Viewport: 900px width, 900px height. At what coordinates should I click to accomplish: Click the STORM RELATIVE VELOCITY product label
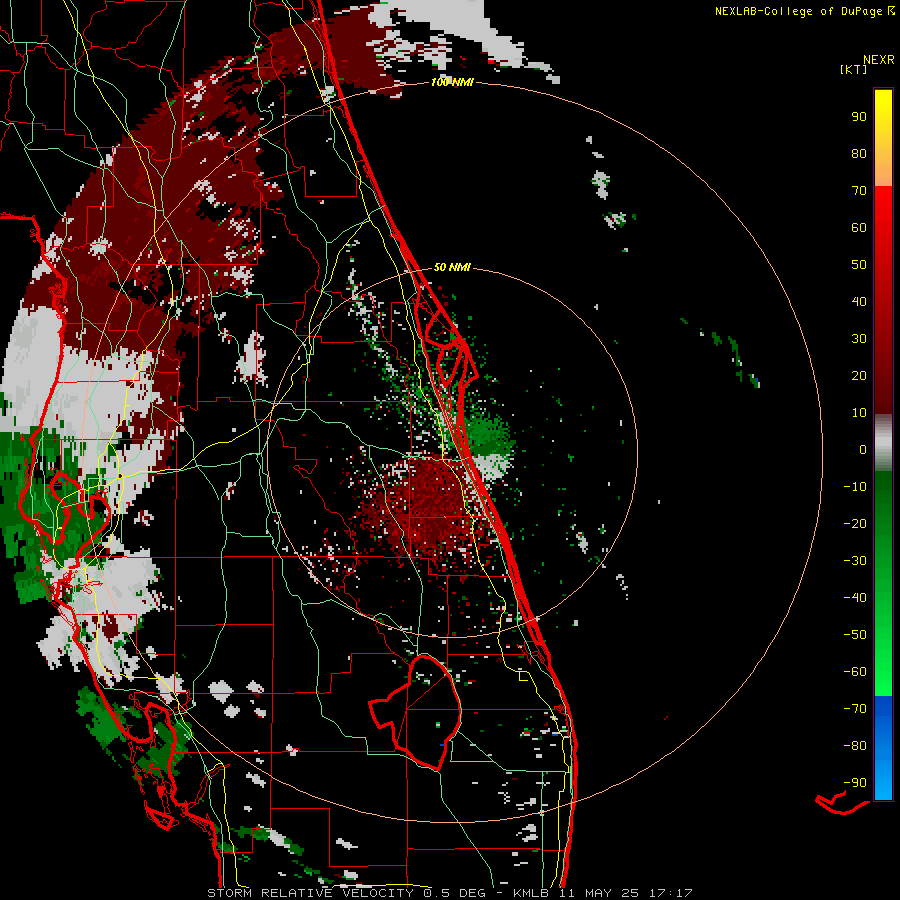[310, 893]
